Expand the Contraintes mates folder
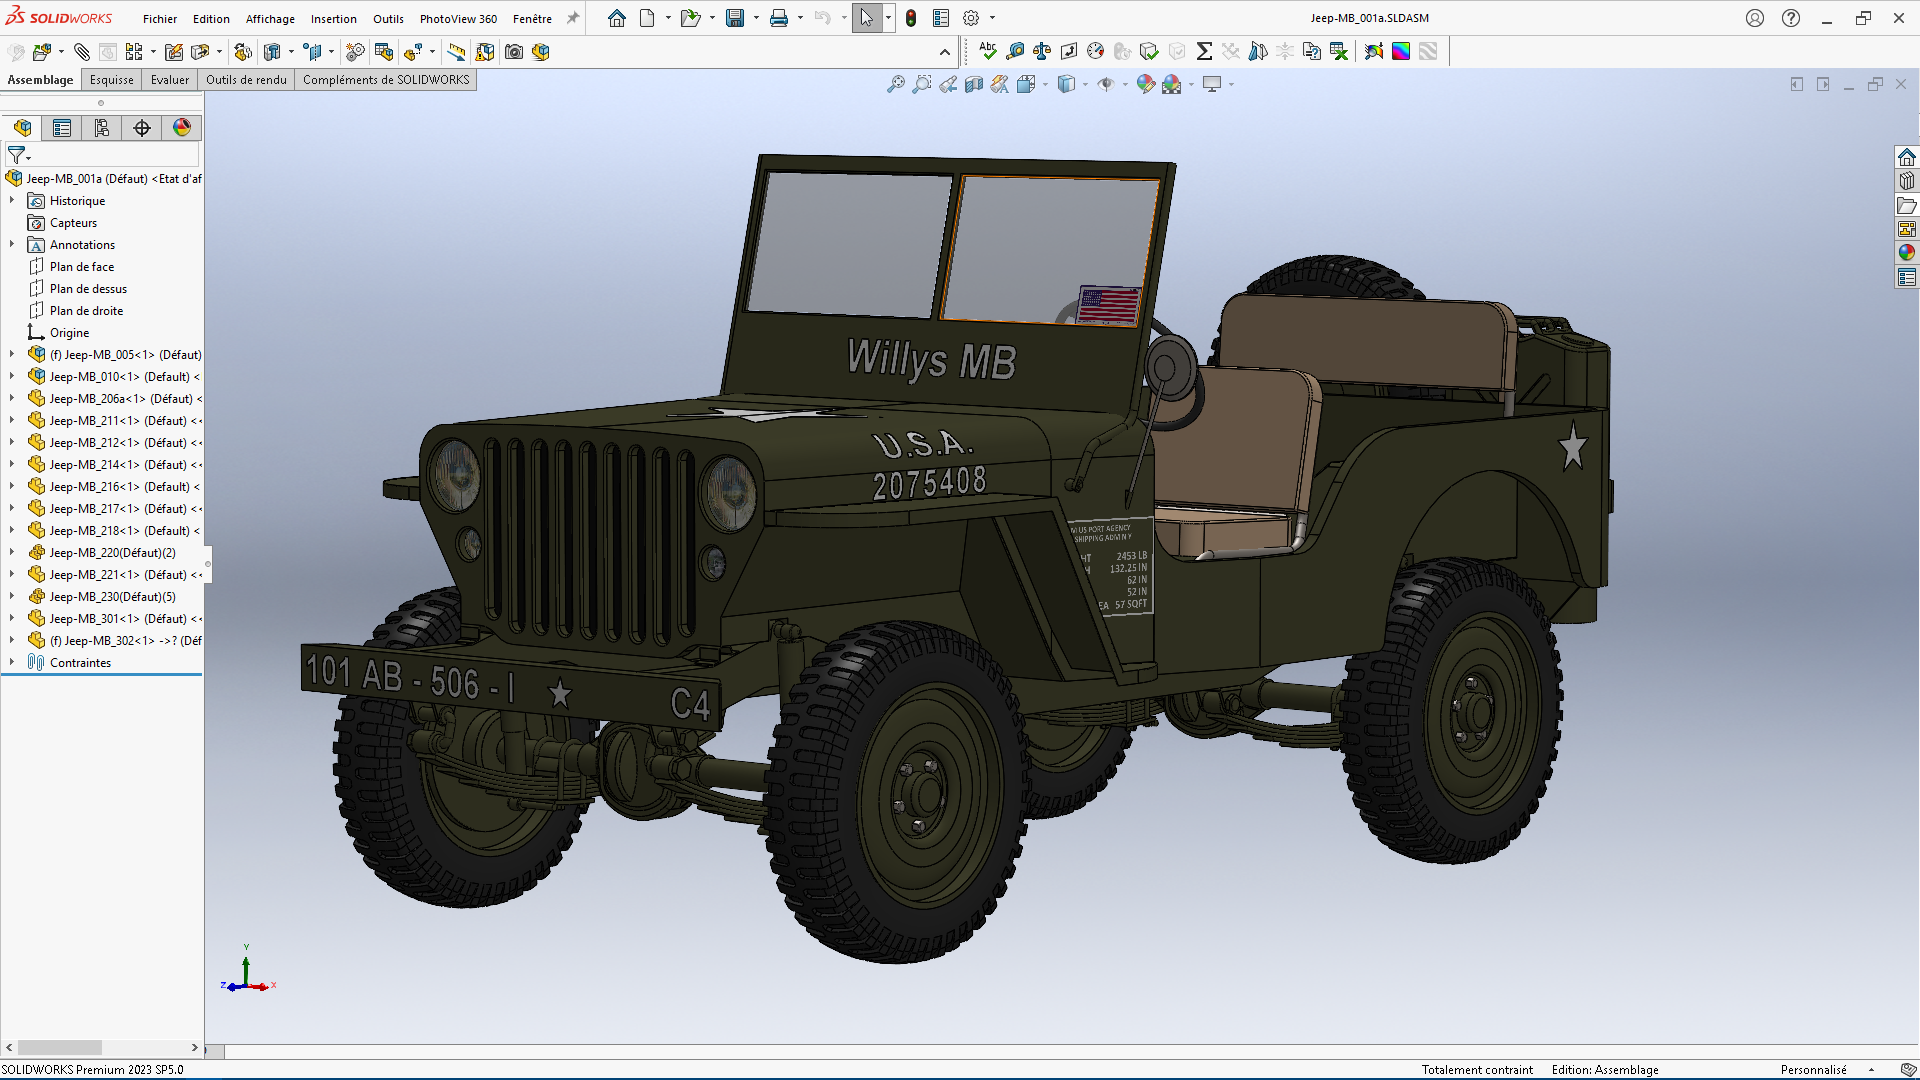This screenshot has width=1920, height=1080. coord(12,663)
